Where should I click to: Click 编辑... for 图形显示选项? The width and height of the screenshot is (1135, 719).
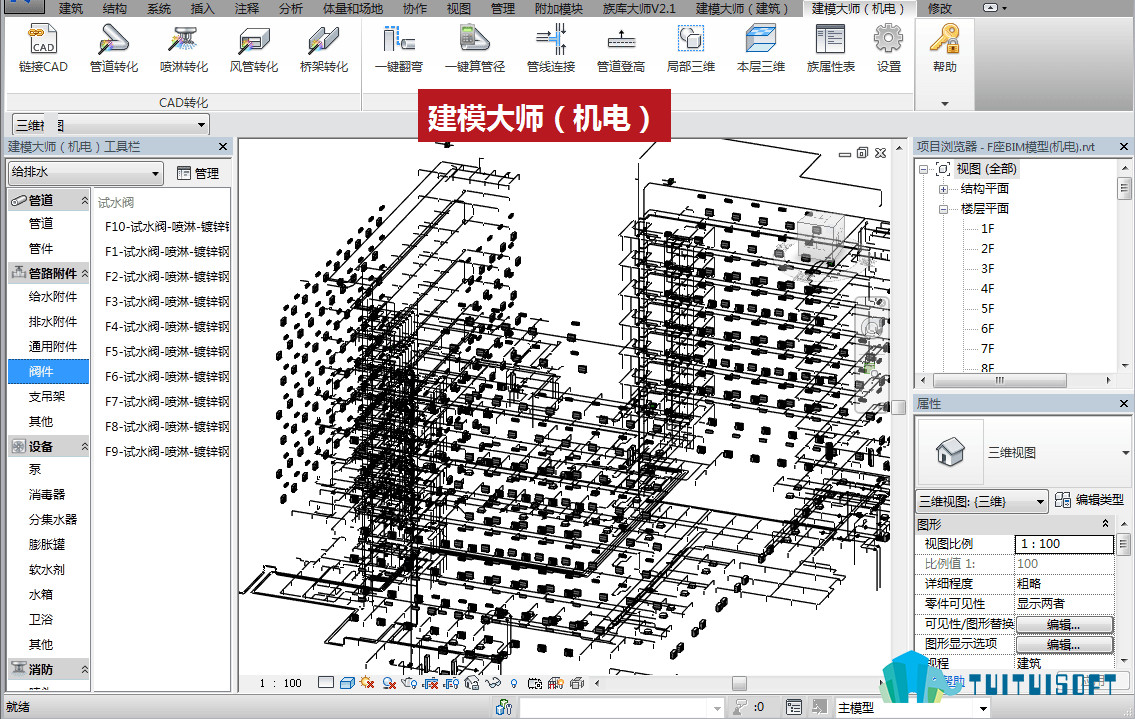coord(1064,644)
